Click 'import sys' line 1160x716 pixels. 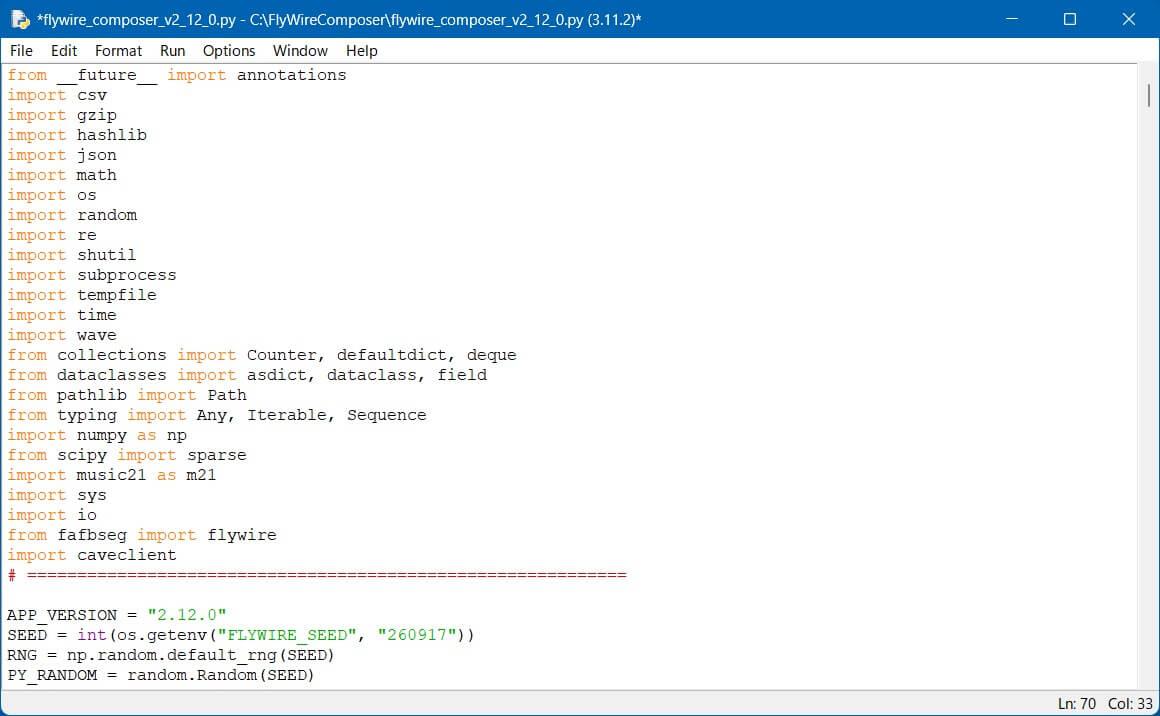coord(57,495)
